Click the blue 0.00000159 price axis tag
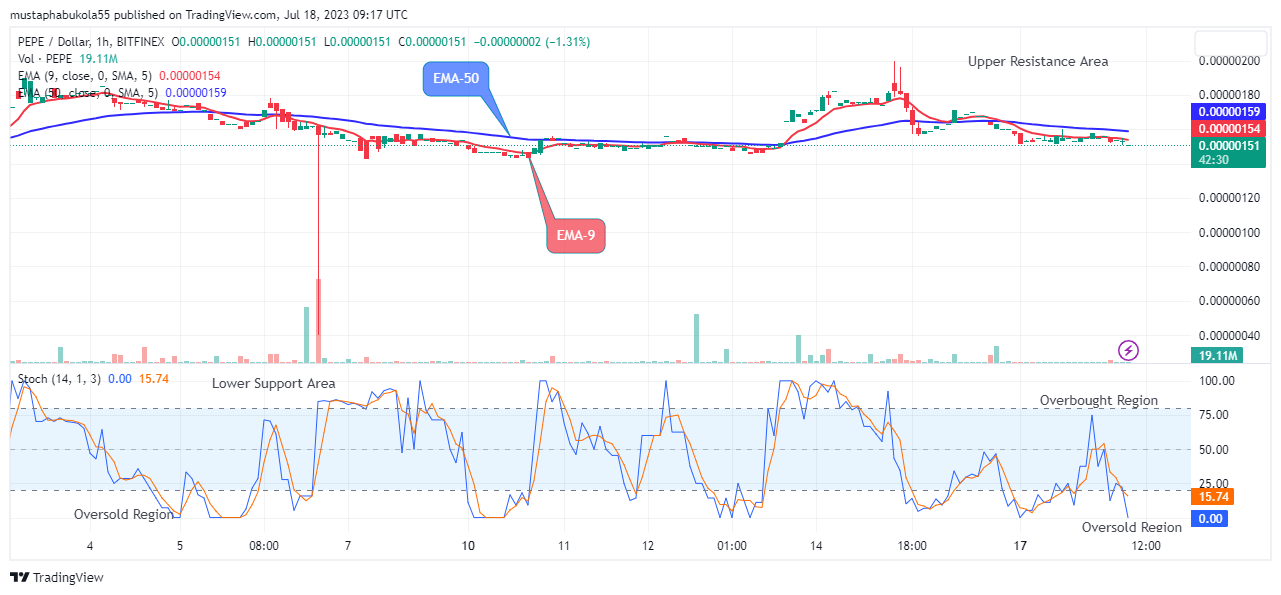Image resolution: width=1281 pixels, height=595 pixels. (1230, 111)
